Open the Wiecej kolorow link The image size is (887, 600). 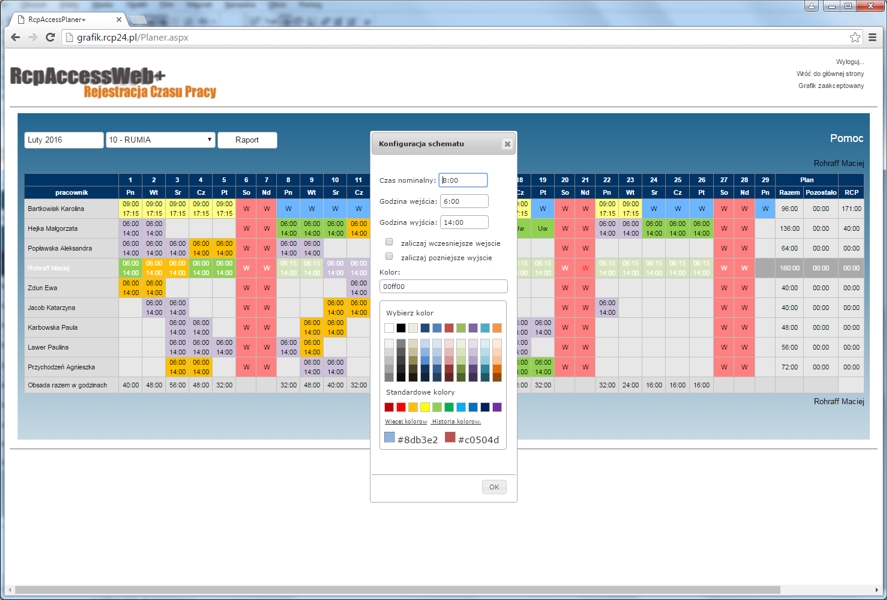406,422
